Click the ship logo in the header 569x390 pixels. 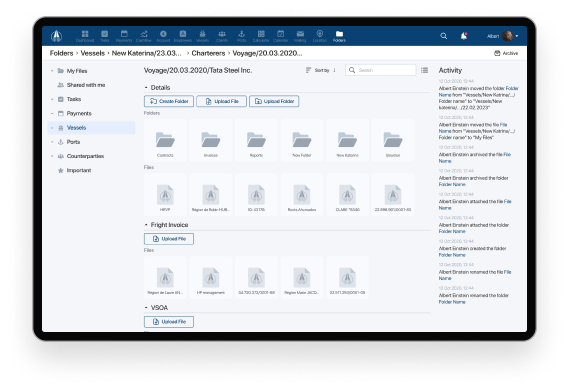[56, 36]
